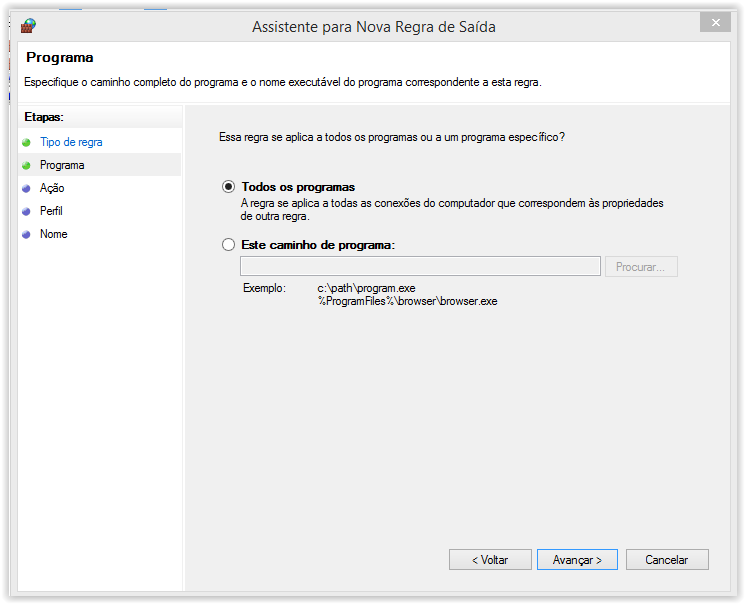Click the blue bullet beside Ação step

coord(26,188)
